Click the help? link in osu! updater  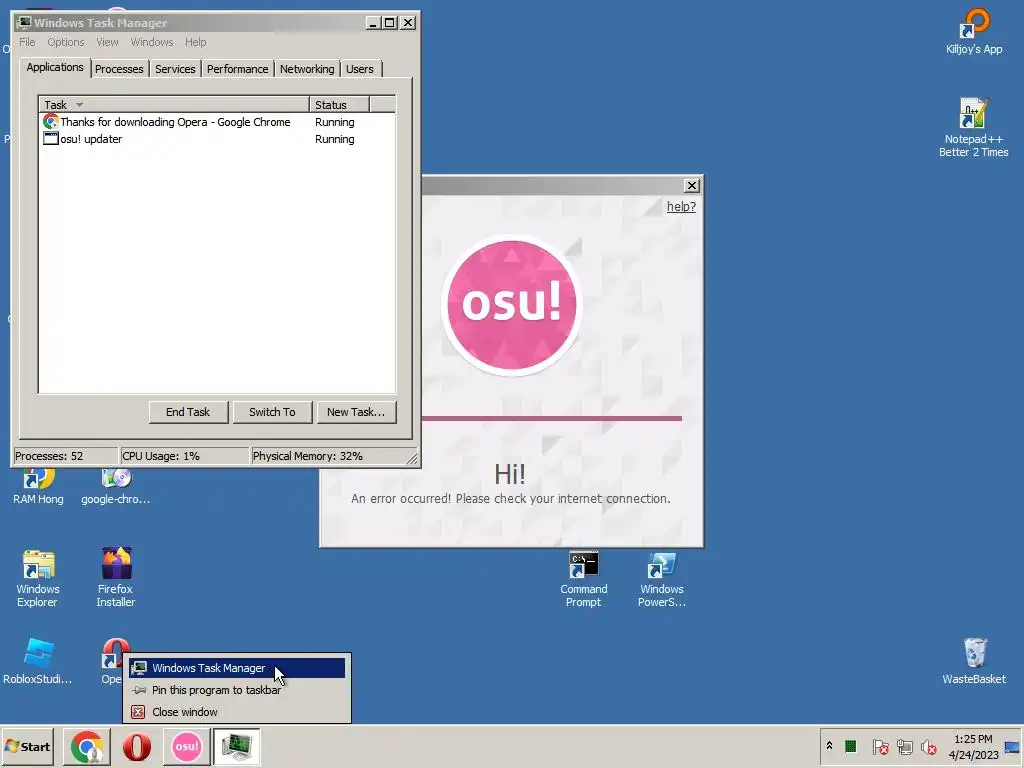click(x=680, y=206)
